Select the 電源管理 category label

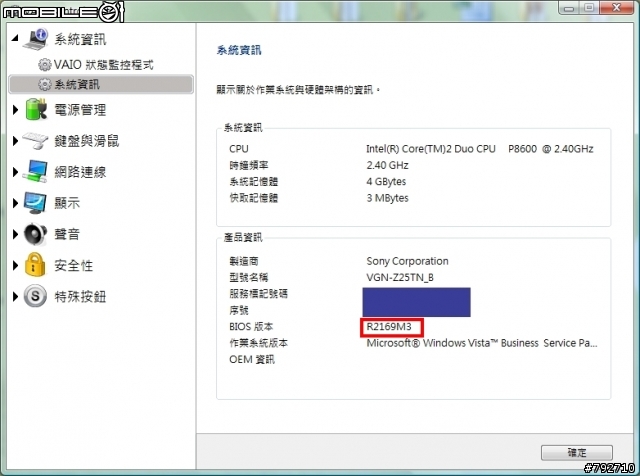pyautogui.click(x=80, y=110)
